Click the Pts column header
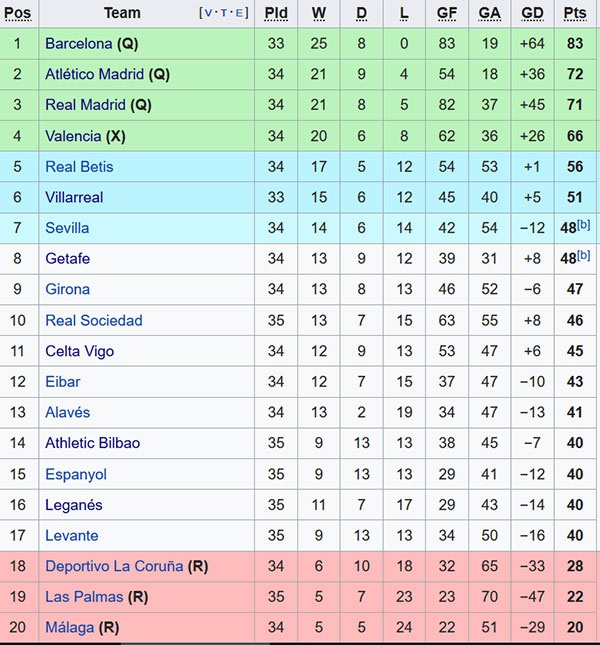The width and height of the screenshot is (600, 645). 575,13
